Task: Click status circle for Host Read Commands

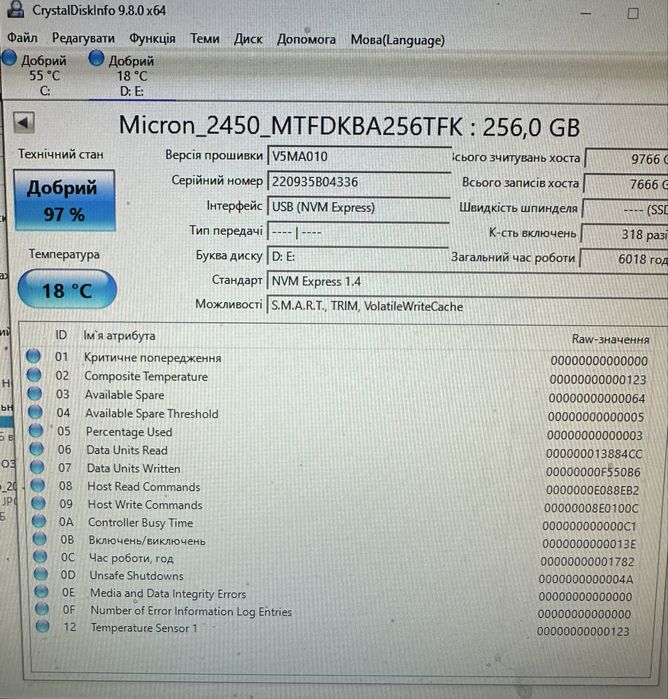Action: point(38,485)
